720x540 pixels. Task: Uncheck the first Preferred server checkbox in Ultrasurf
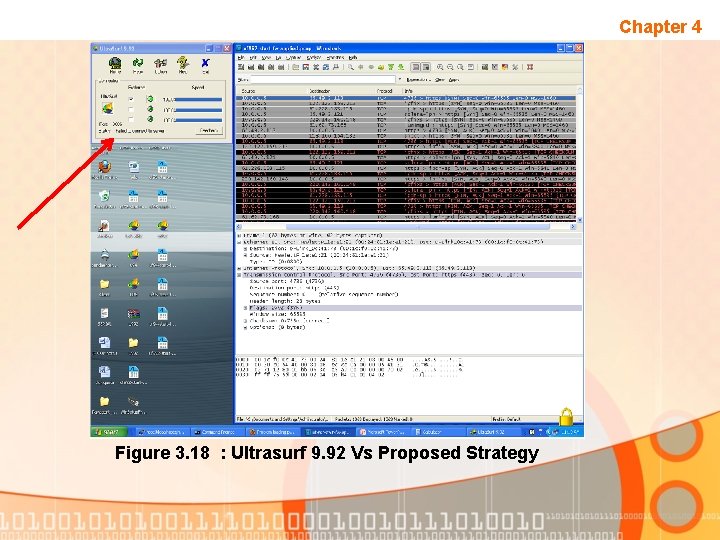coord(131,99)
